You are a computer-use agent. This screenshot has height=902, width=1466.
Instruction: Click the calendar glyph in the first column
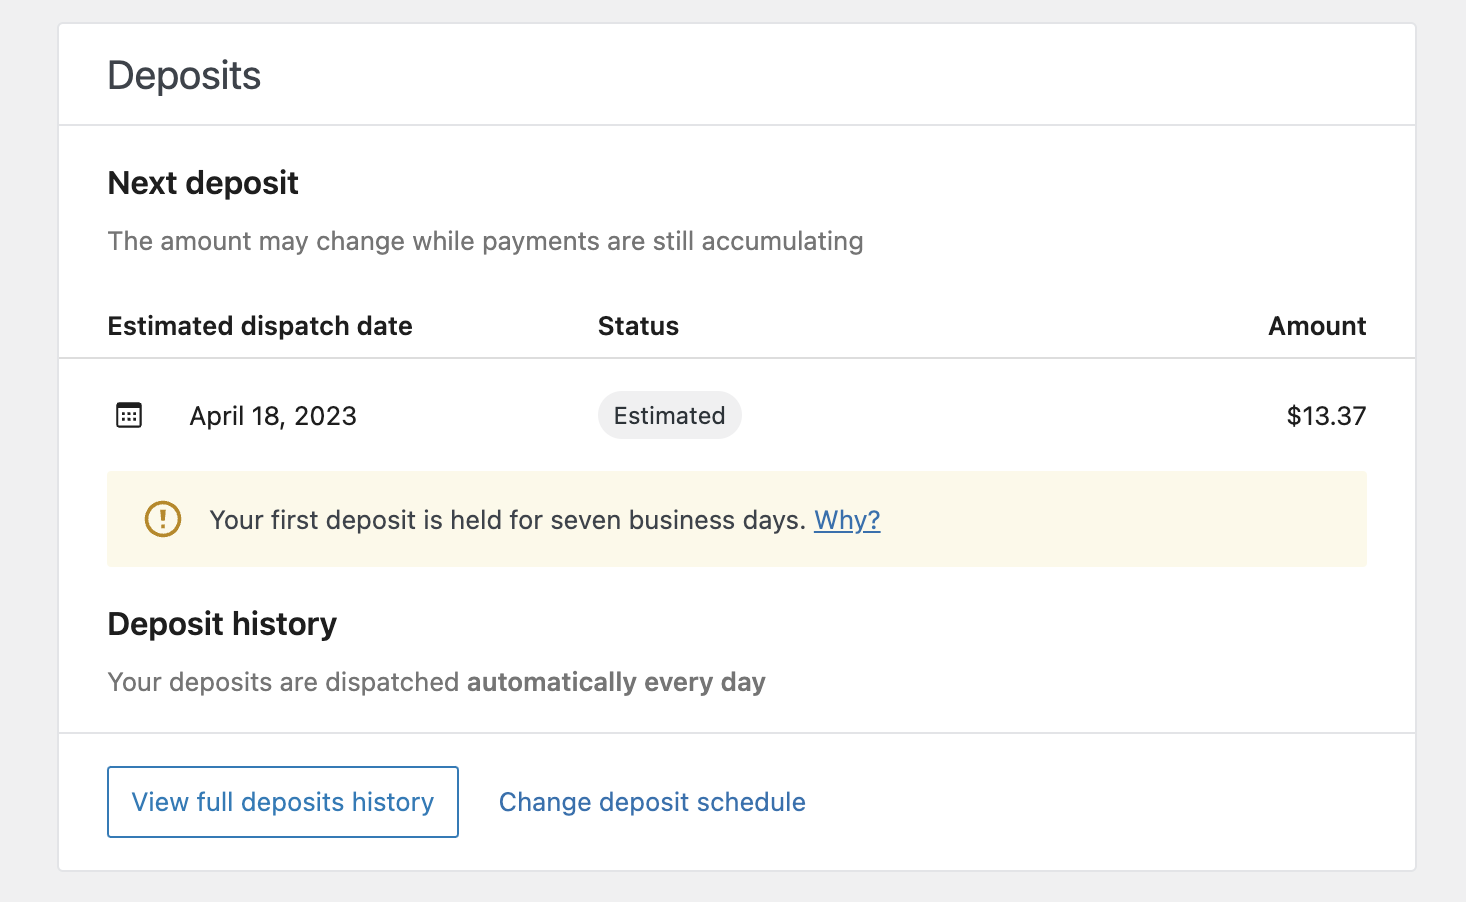pyautogui.click(x=128, y=415)
